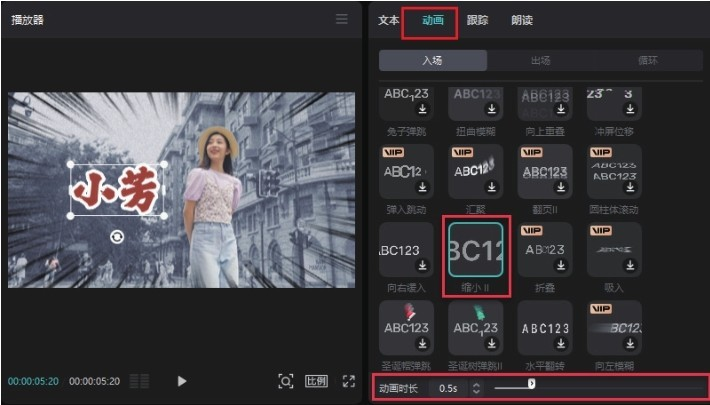This screenshot has height=405, width=710.
Task: Download the 圣诞树弹跳II animation
Action: [x=492, y=344]
